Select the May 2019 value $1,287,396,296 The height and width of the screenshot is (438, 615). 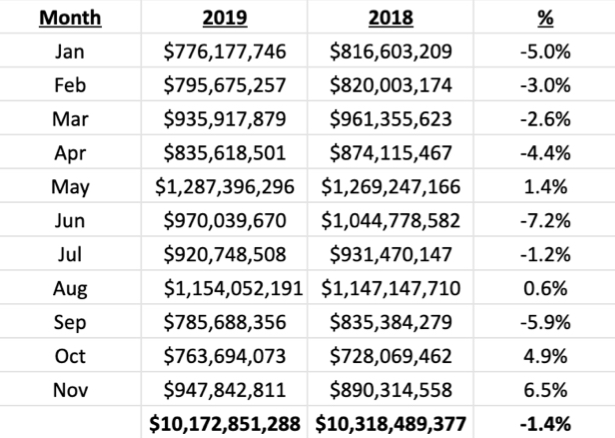225,187
